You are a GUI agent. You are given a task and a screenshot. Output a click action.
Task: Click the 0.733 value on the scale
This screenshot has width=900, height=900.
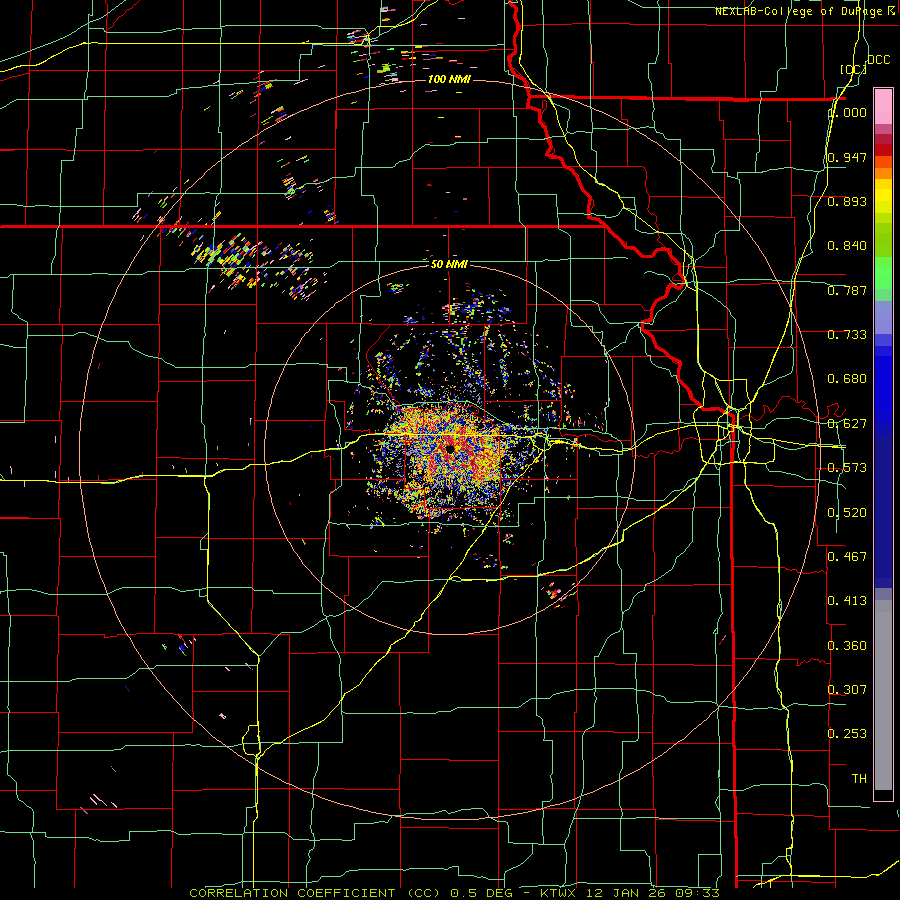coord(847,335)
